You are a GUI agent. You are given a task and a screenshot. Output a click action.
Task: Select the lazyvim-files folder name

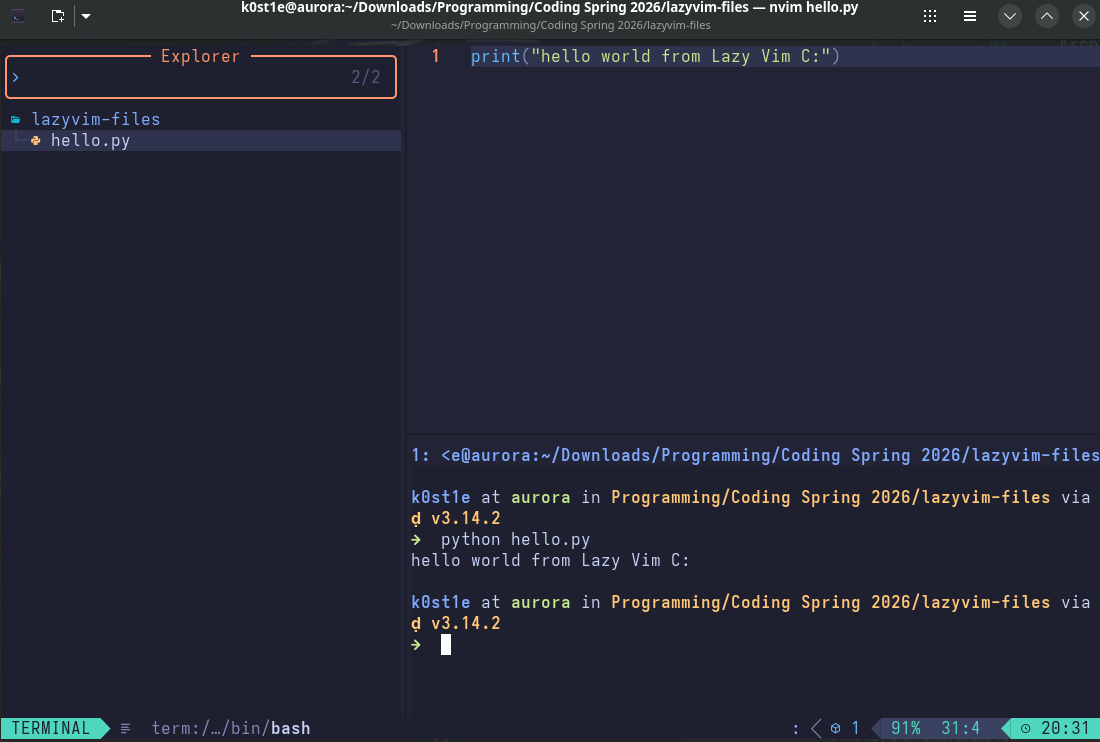click(96, 119)
